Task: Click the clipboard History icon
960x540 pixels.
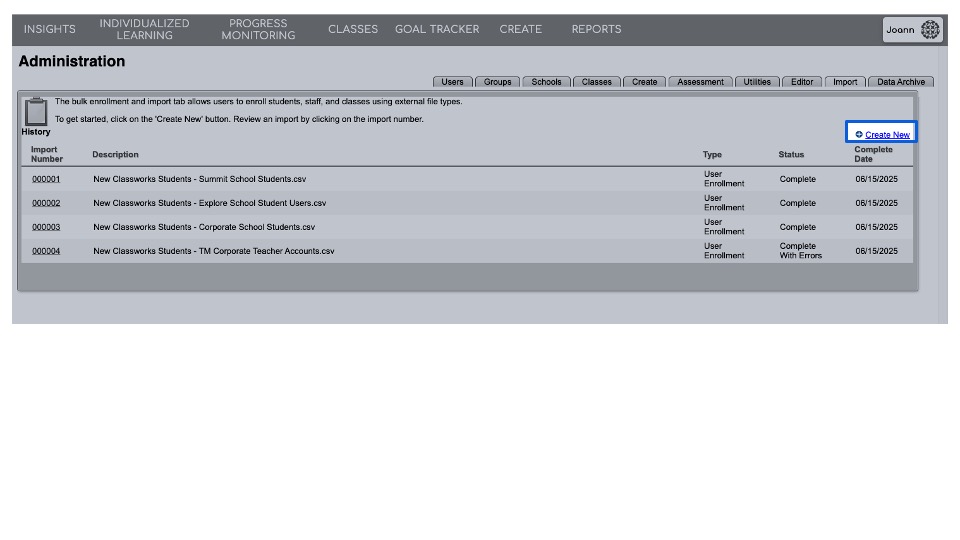Action: pos(36,111)
